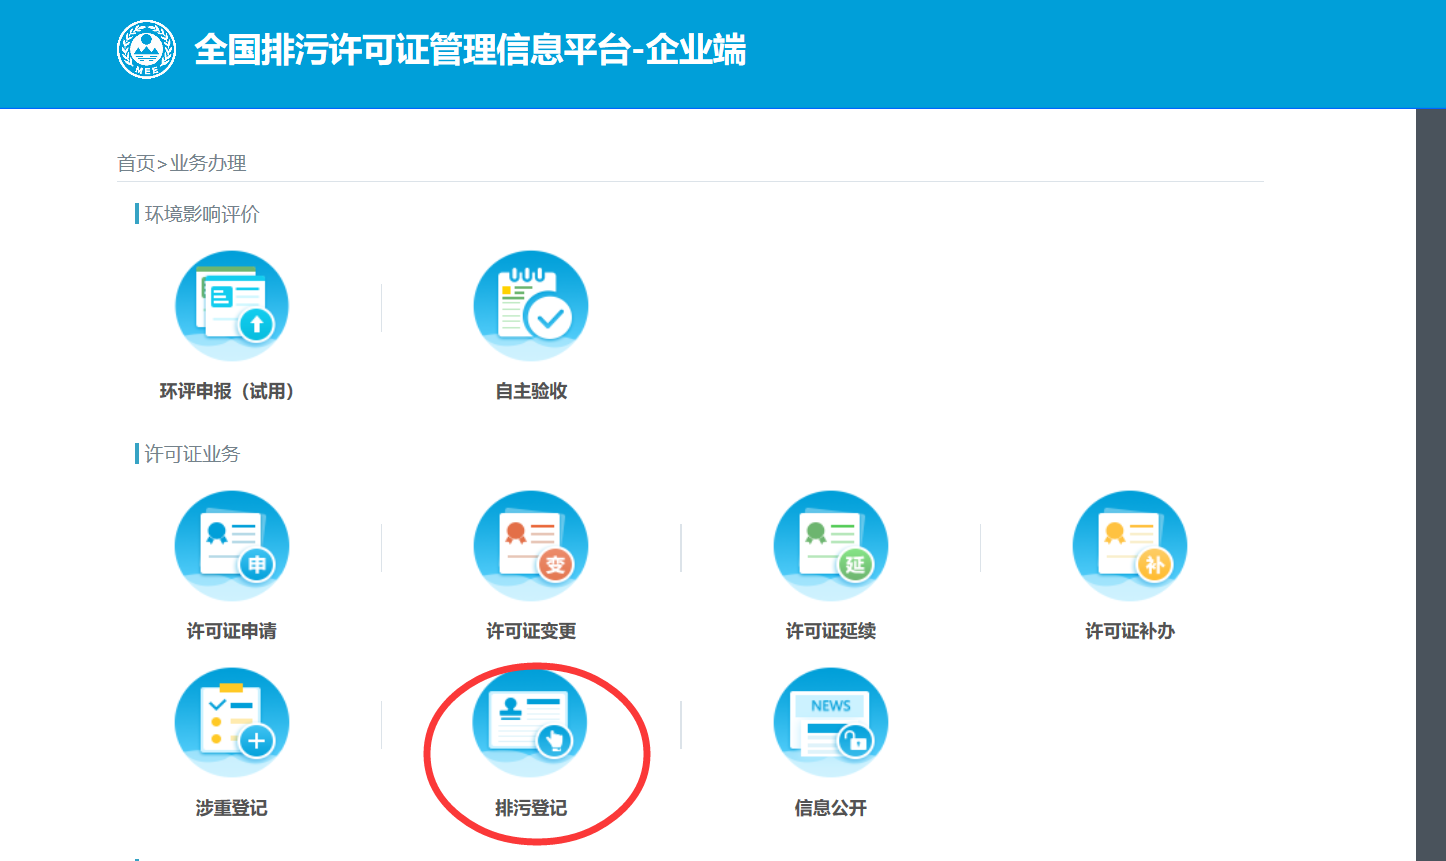Open the 许可证变更 icon

click(x=531, y=546)
